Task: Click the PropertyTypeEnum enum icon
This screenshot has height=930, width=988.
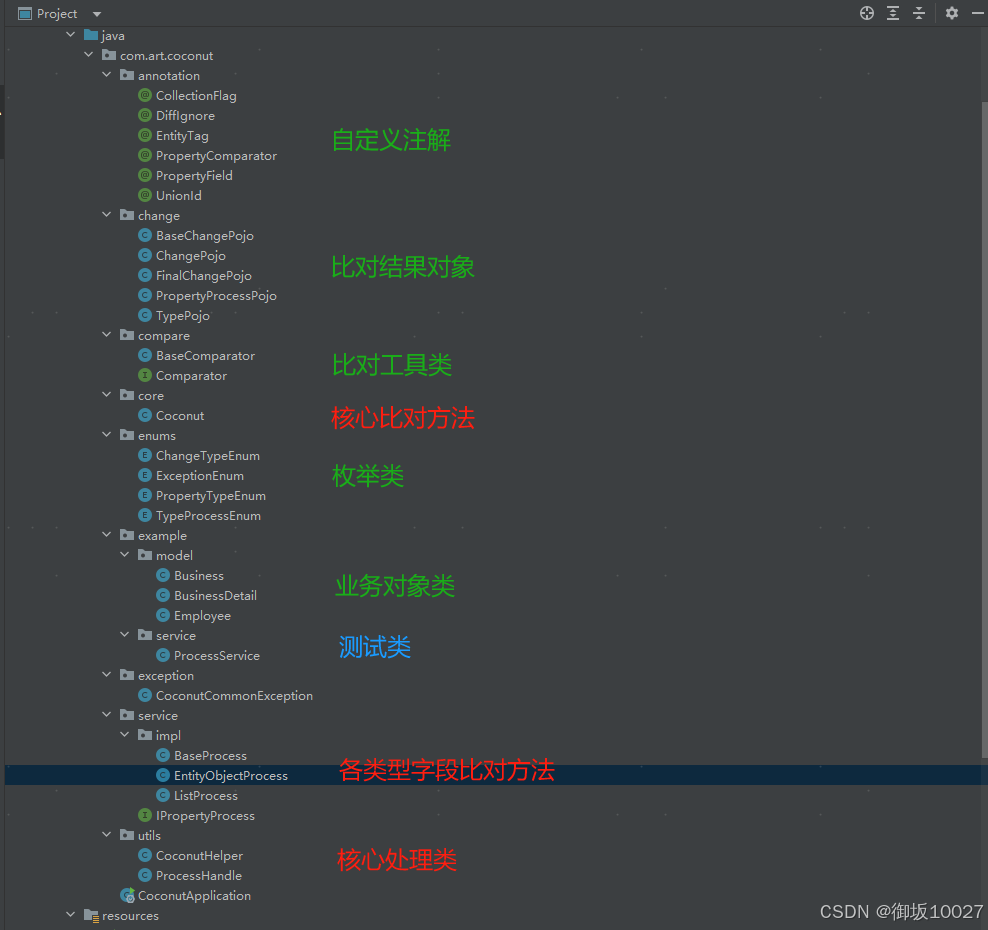Action: [x=145, y=495]
